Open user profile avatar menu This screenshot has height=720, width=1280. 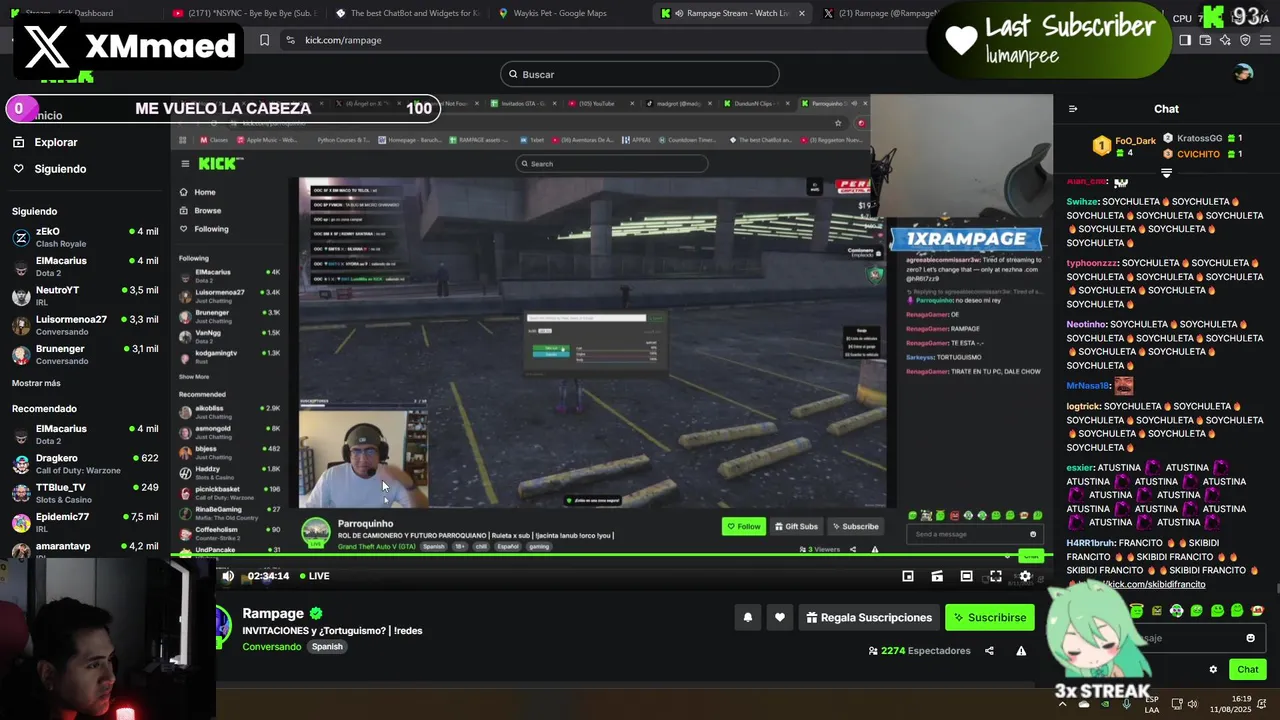pyautogui.click(x=1243, y=73)
